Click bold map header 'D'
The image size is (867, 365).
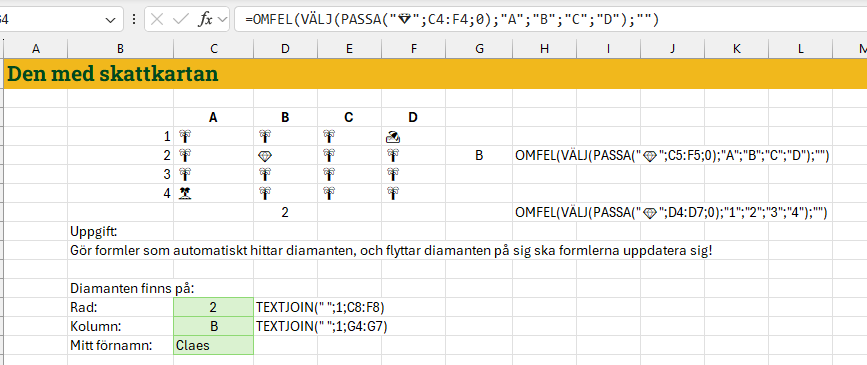414,117
